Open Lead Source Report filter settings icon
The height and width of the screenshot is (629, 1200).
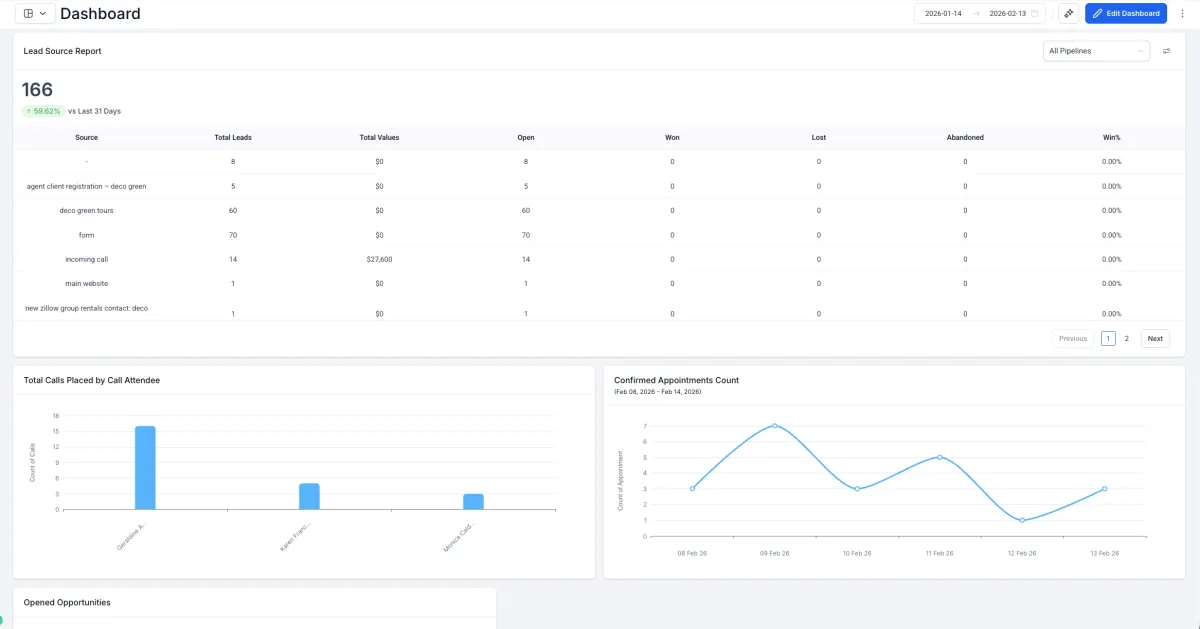click(x=1166, y=51)
